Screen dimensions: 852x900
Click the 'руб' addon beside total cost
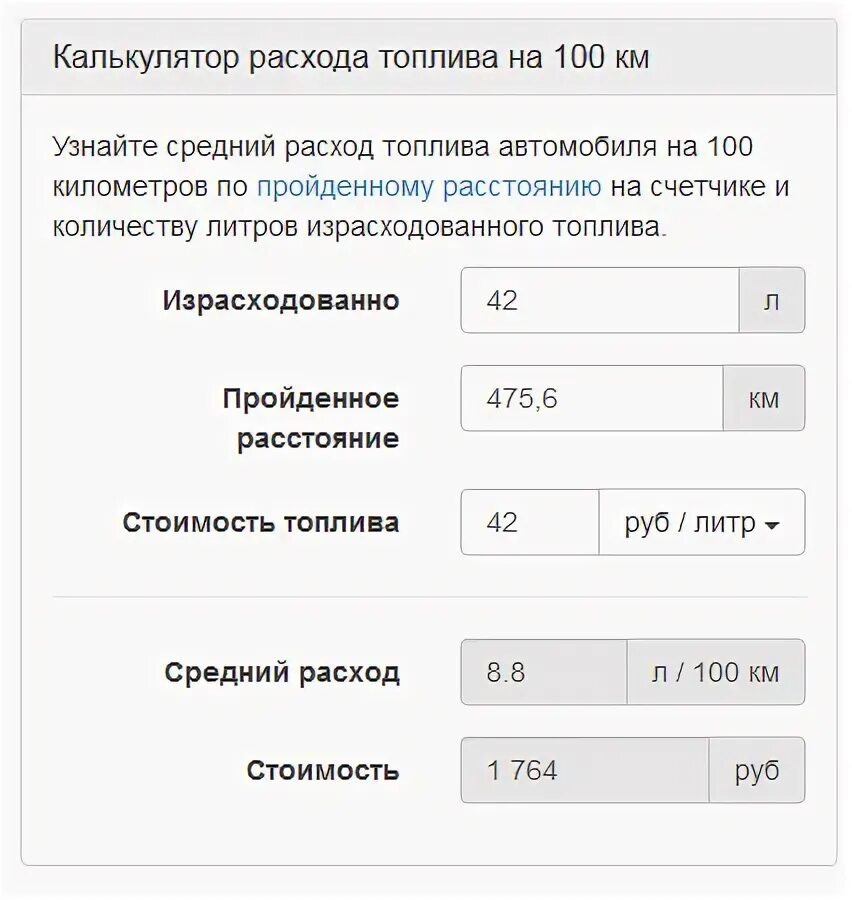pyautogui.click(x=756, y=770)
